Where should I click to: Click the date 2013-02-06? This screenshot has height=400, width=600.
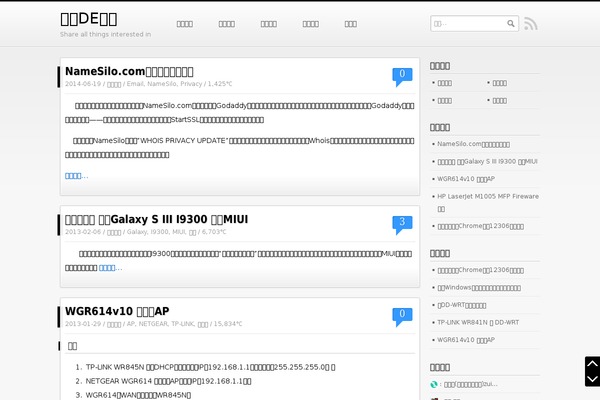pyautogui.click(x=83, y=232)
